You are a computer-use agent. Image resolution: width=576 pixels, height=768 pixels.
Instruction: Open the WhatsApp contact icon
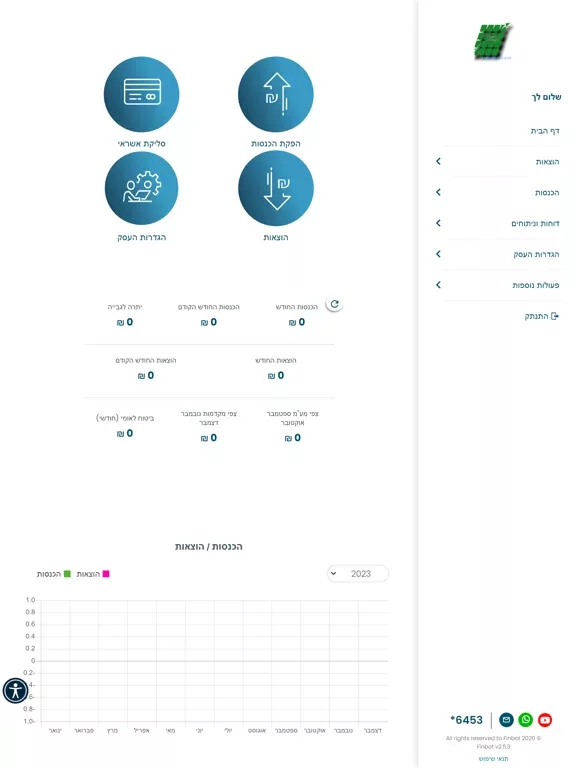point(526,720)
